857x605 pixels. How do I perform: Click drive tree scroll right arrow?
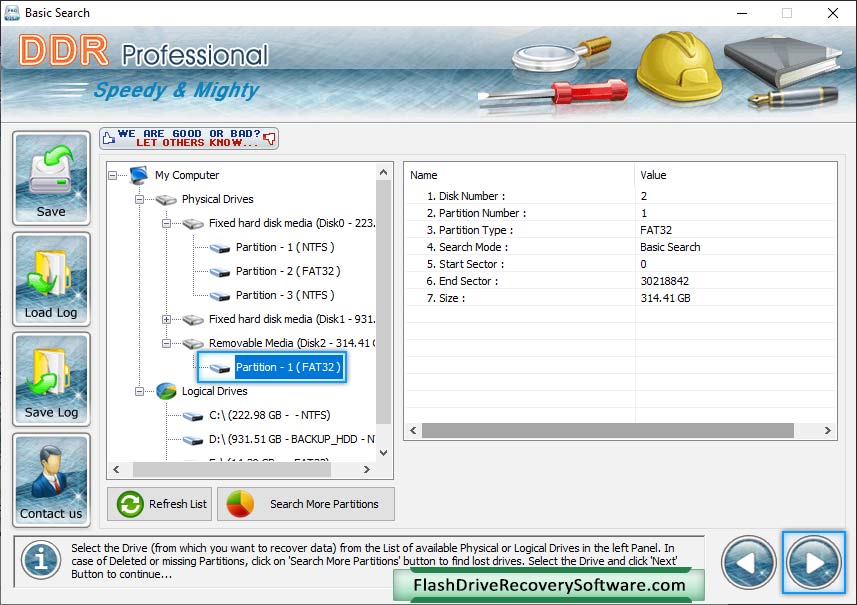pyautogui.click(x=367, y=469)
